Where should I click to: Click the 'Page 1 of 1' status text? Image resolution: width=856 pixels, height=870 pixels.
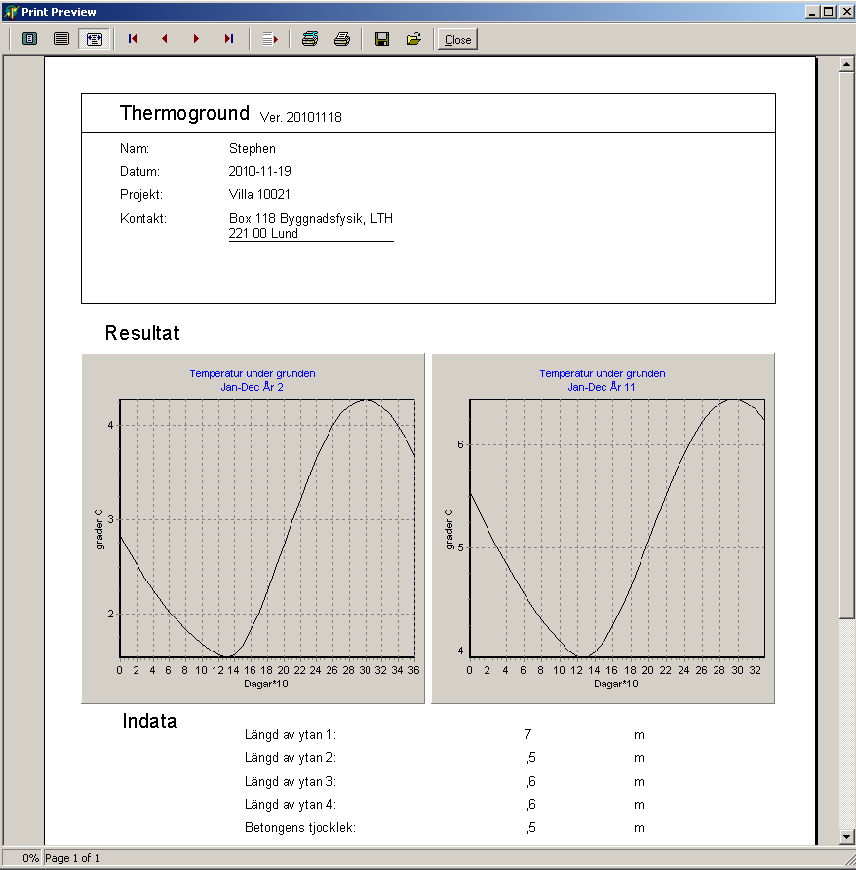(73, 858)
